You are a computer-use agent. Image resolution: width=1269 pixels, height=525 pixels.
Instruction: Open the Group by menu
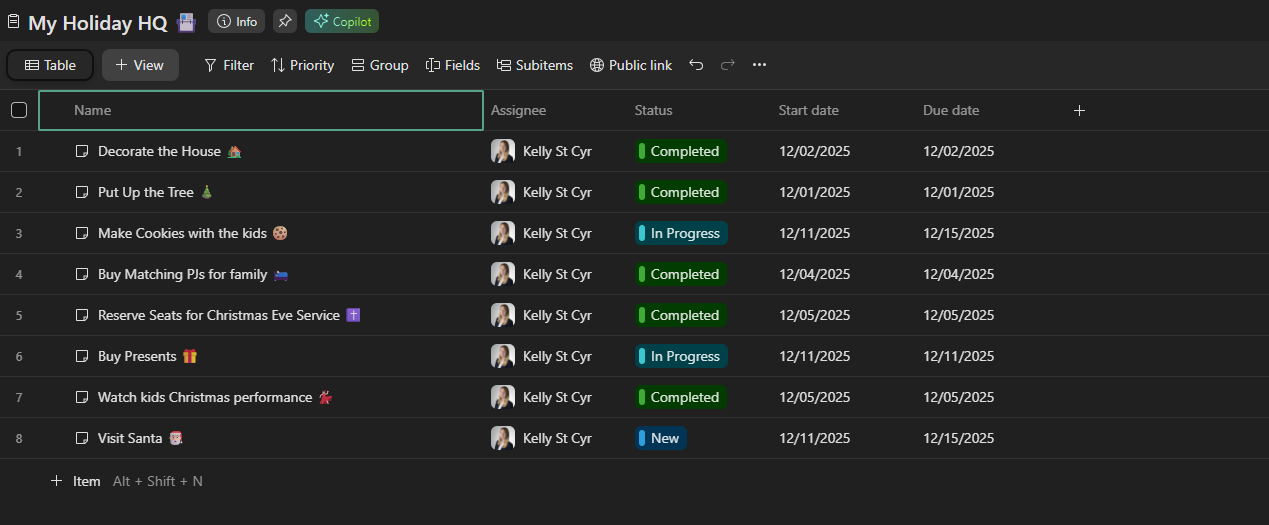point(380,65)
